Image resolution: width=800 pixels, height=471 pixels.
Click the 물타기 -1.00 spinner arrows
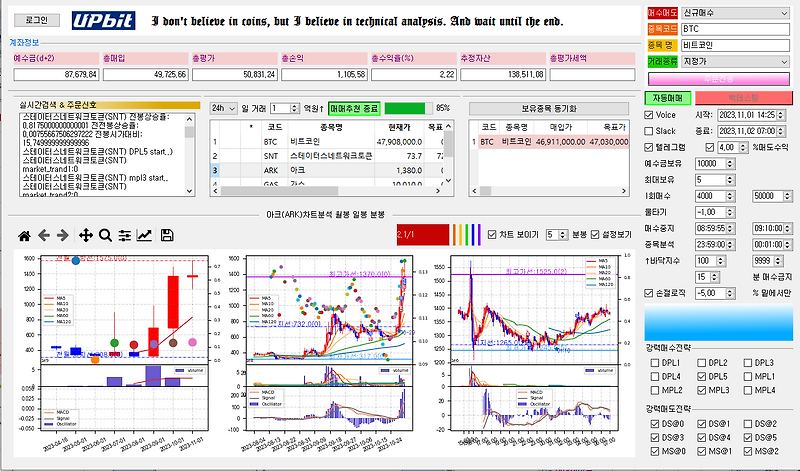tap(730, 212)
